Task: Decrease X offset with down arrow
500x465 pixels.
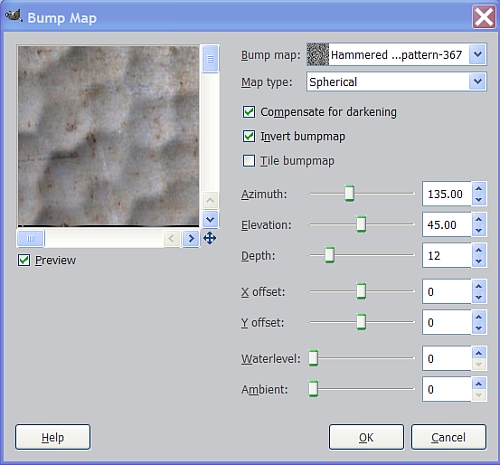Action: point(479,297)
